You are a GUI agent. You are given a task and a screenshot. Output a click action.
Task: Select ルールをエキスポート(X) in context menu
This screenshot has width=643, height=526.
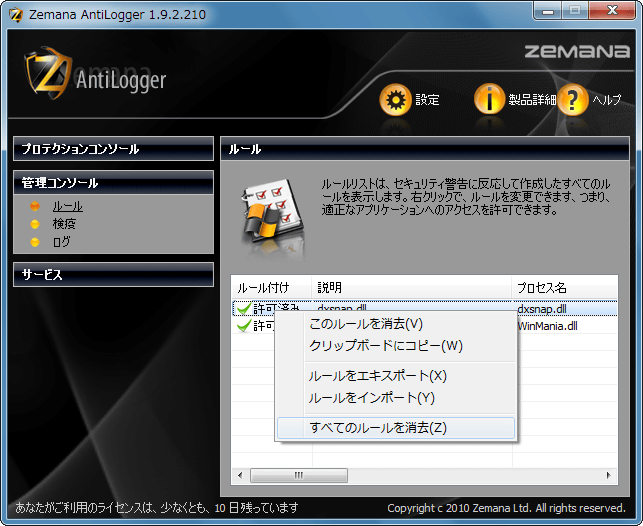coord(396,376)
